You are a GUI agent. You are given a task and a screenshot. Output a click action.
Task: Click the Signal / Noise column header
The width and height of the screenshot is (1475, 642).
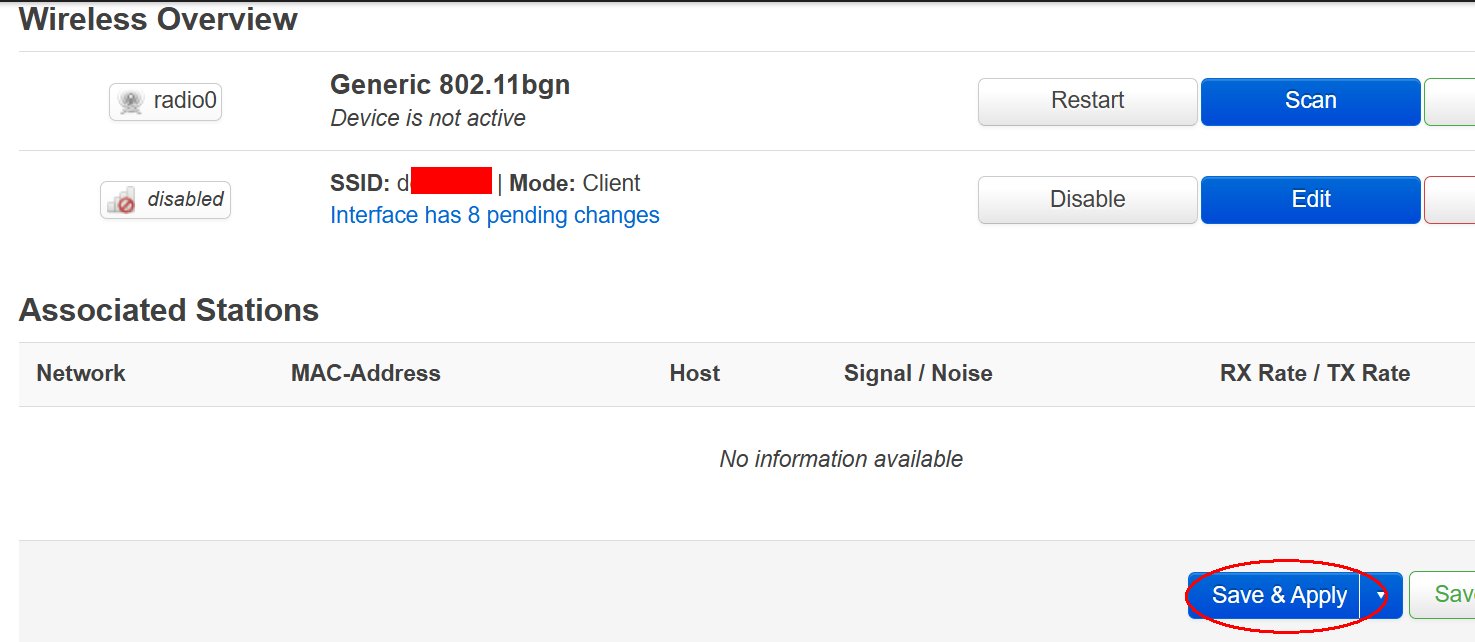pyautogui.click(x=918, y=374)
